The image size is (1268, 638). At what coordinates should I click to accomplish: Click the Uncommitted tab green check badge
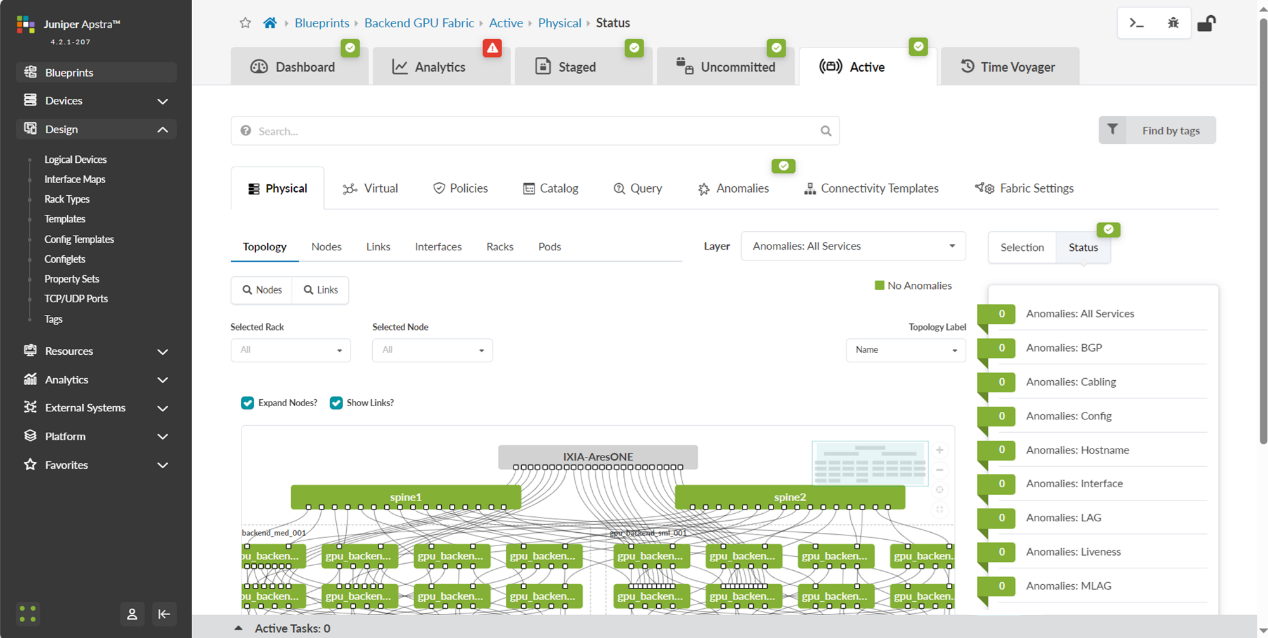[x=777, y=47]
